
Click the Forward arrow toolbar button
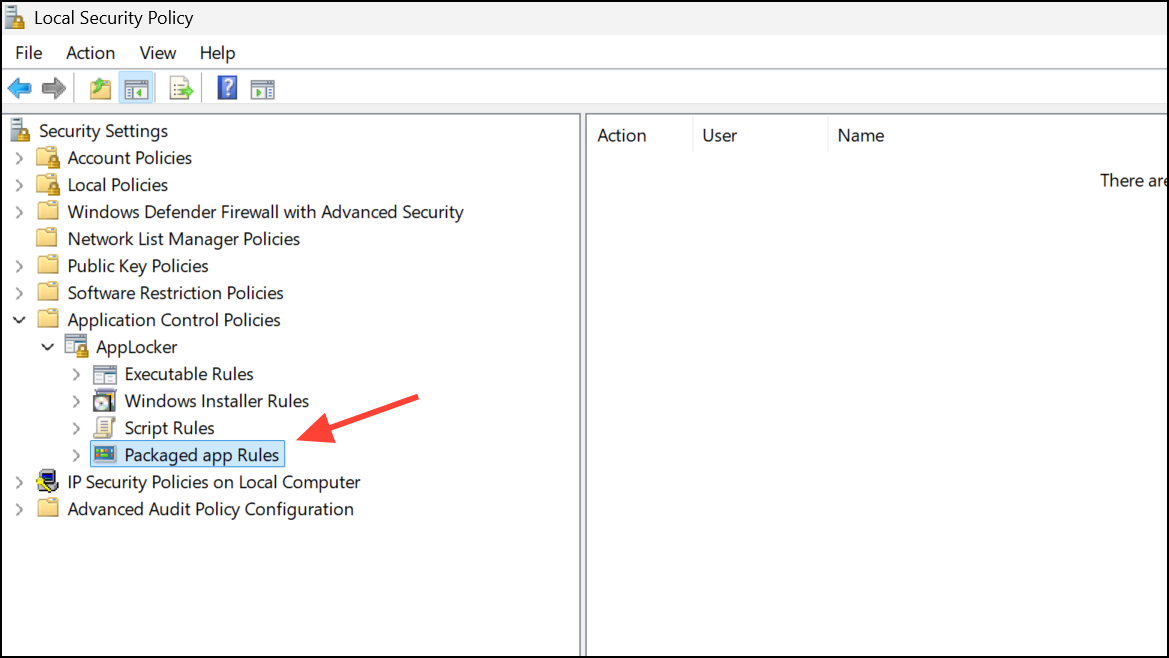point(53,89)
